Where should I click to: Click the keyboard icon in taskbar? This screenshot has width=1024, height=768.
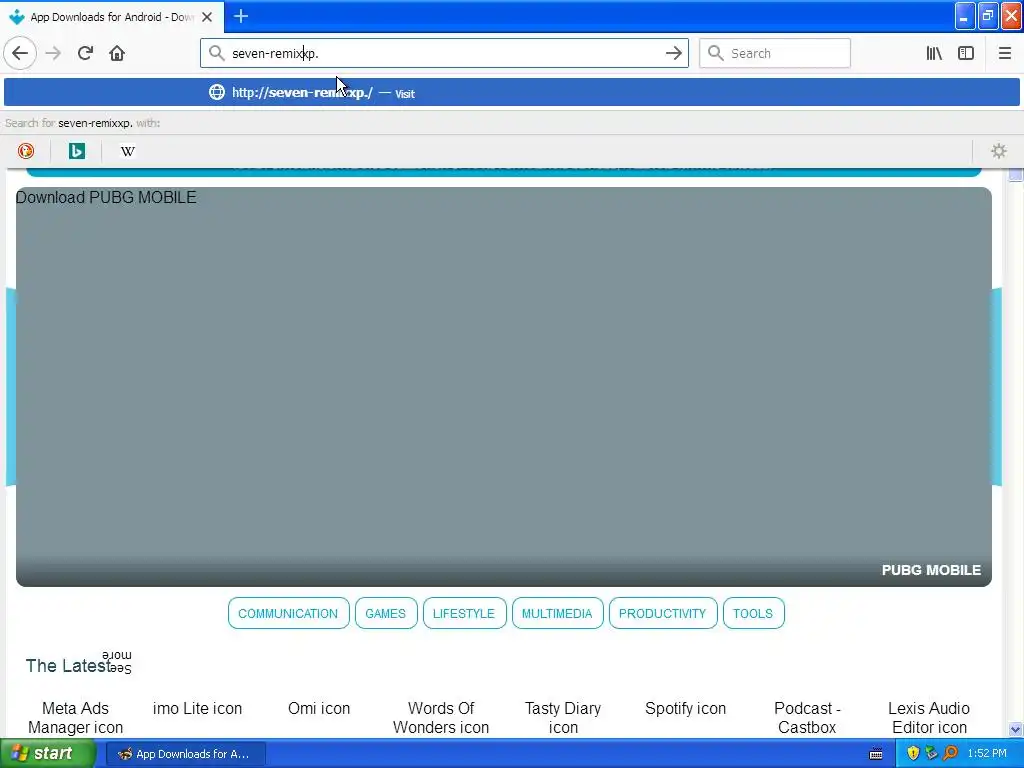[x=876, y=754]
